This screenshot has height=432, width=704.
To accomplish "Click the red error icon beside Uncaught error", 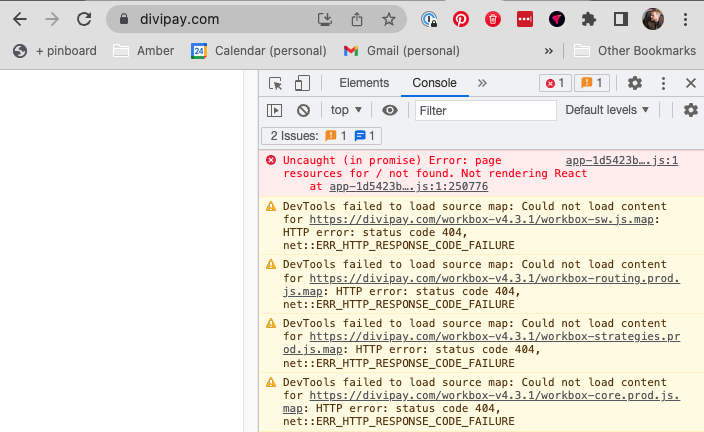I will pyautogui.click(x=271, y=160).
